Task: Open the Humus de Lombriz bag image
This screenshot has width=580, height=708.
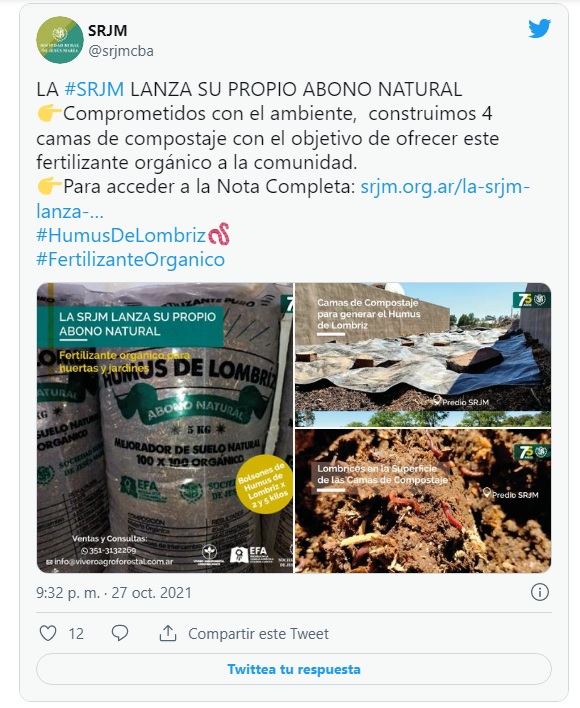Action: pyautogui.click(x=165, y=428)
